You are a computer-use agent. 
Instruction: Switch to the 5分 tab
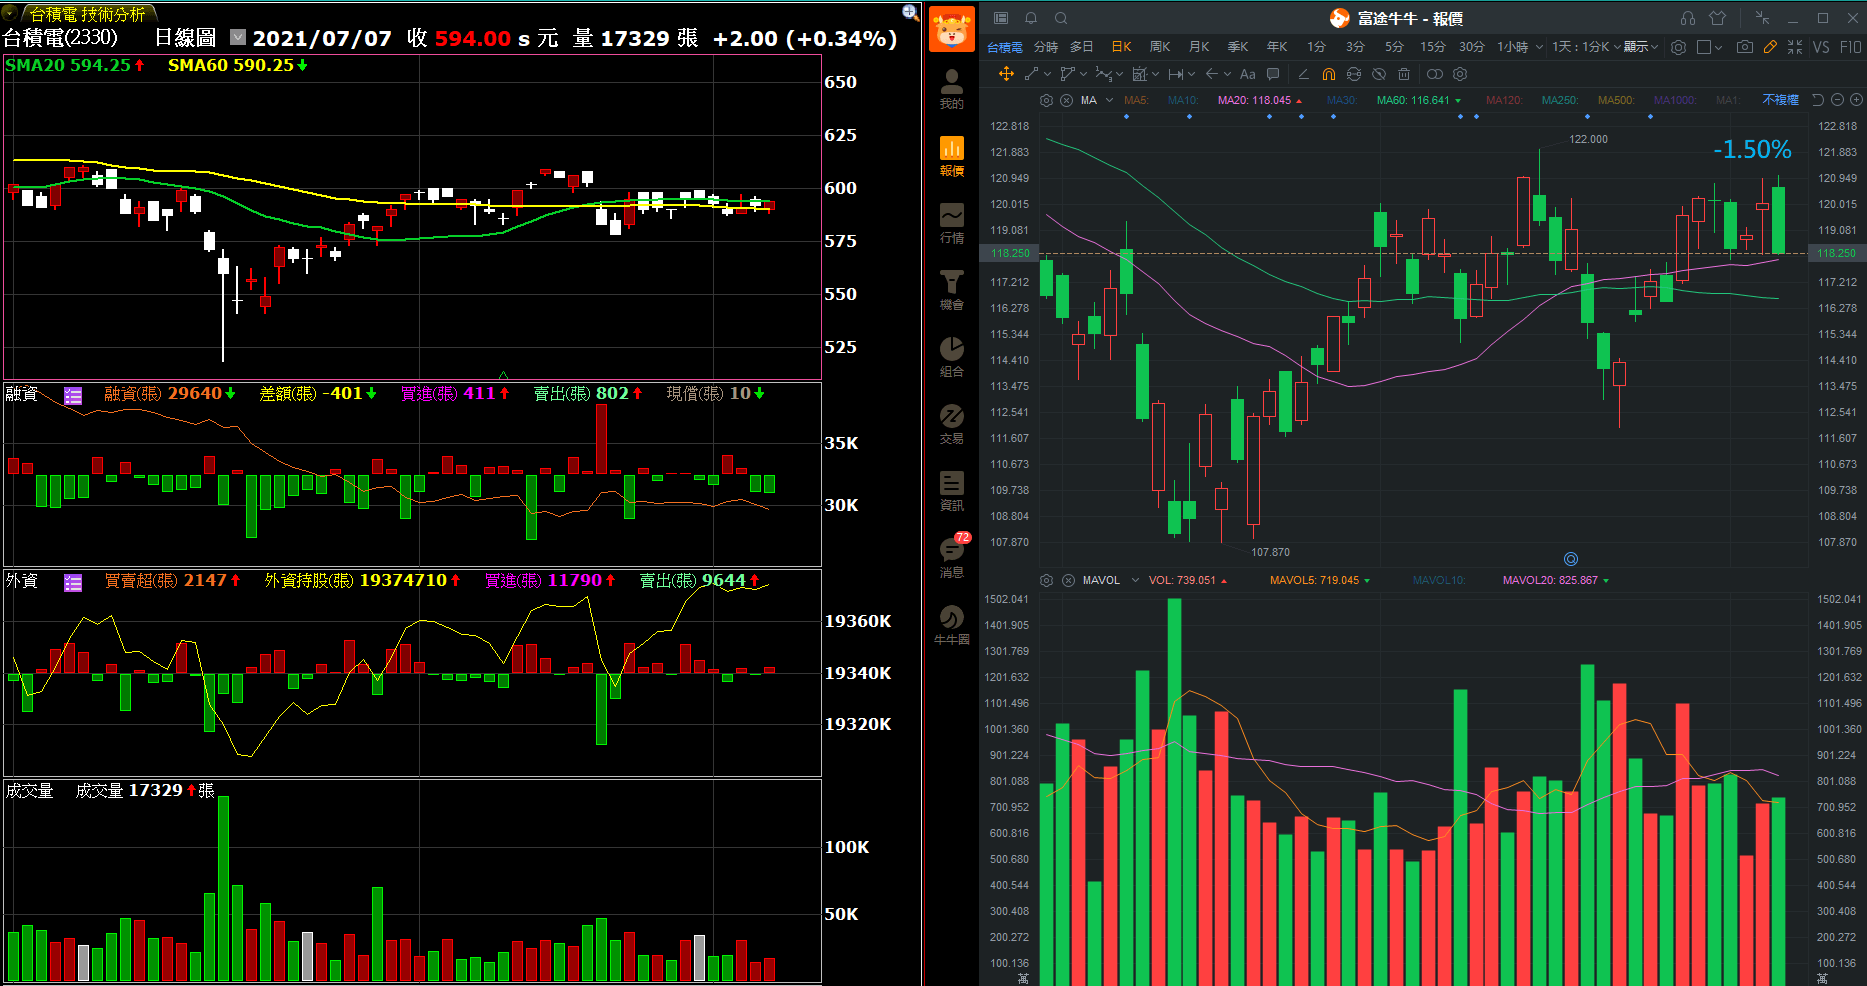pyautogui.click(x=1394, y=47)
